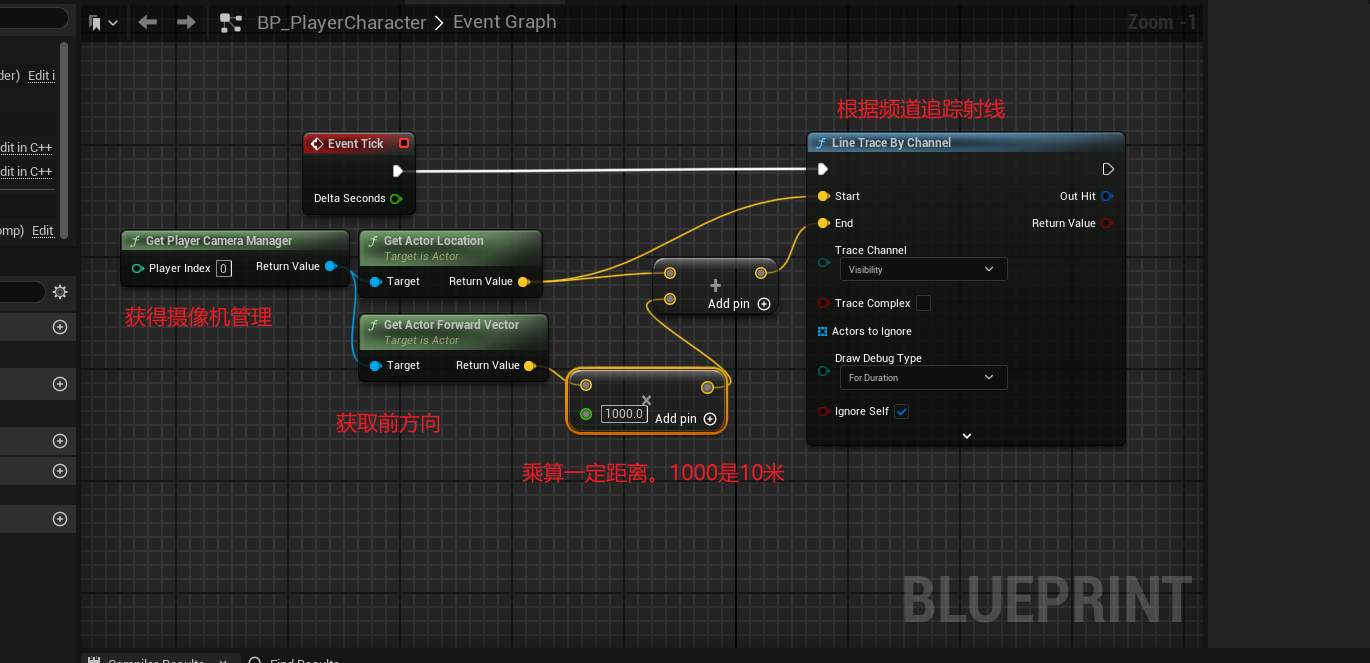Select the Get Actor Forward Vector node title
Screen dimensions: 1370x663
tap(451, 325)
